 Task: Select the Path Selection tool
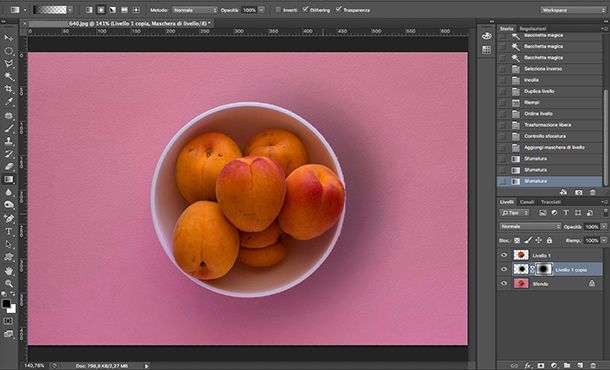[9, 245]
